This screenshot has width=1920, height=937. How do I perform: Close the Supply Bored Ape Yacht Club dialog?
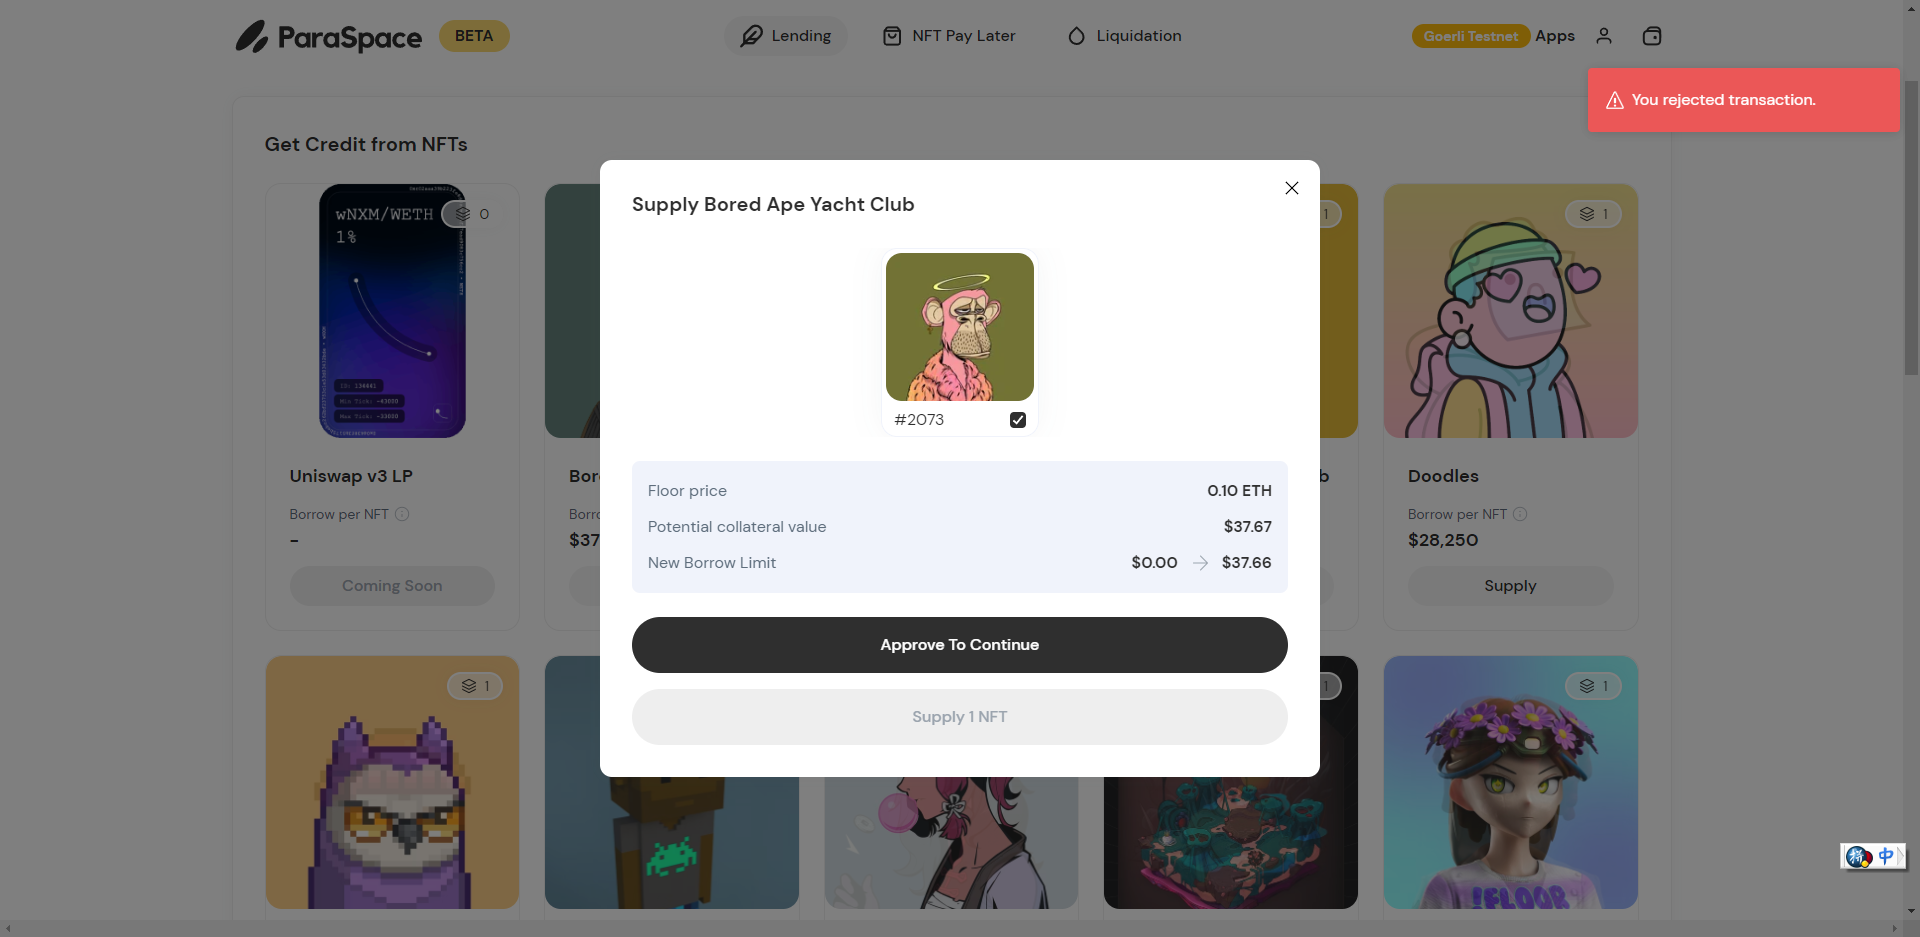[1292, 188]
